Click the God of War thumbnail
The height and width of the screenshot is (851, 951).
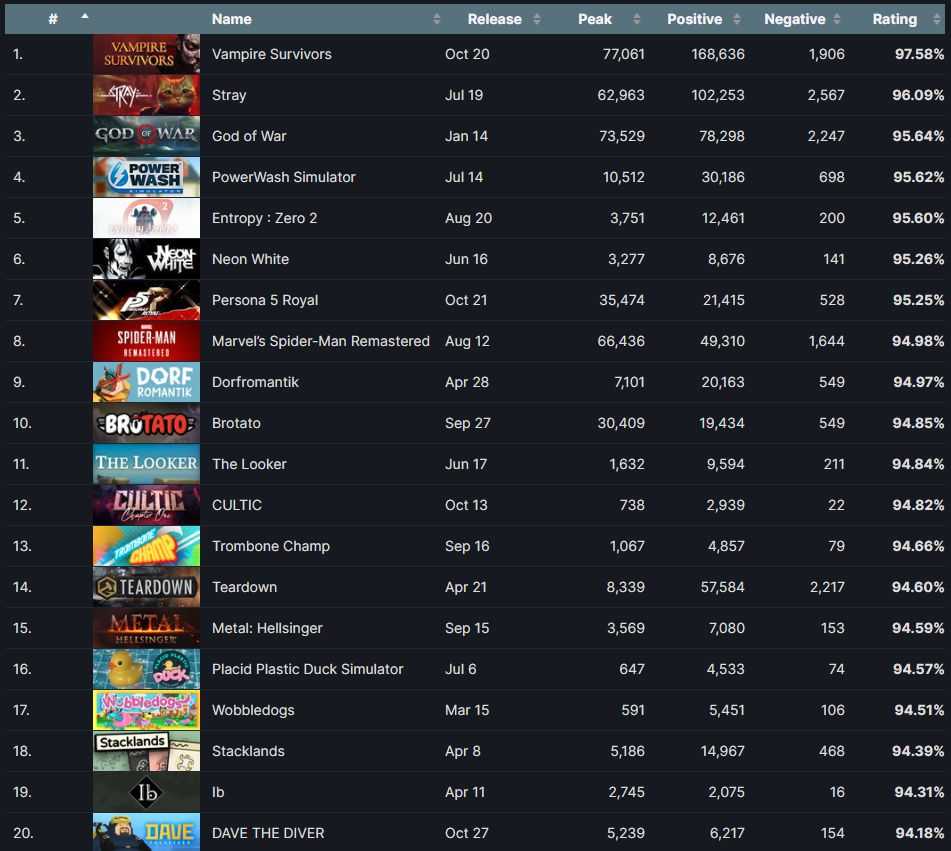(146, 136)
